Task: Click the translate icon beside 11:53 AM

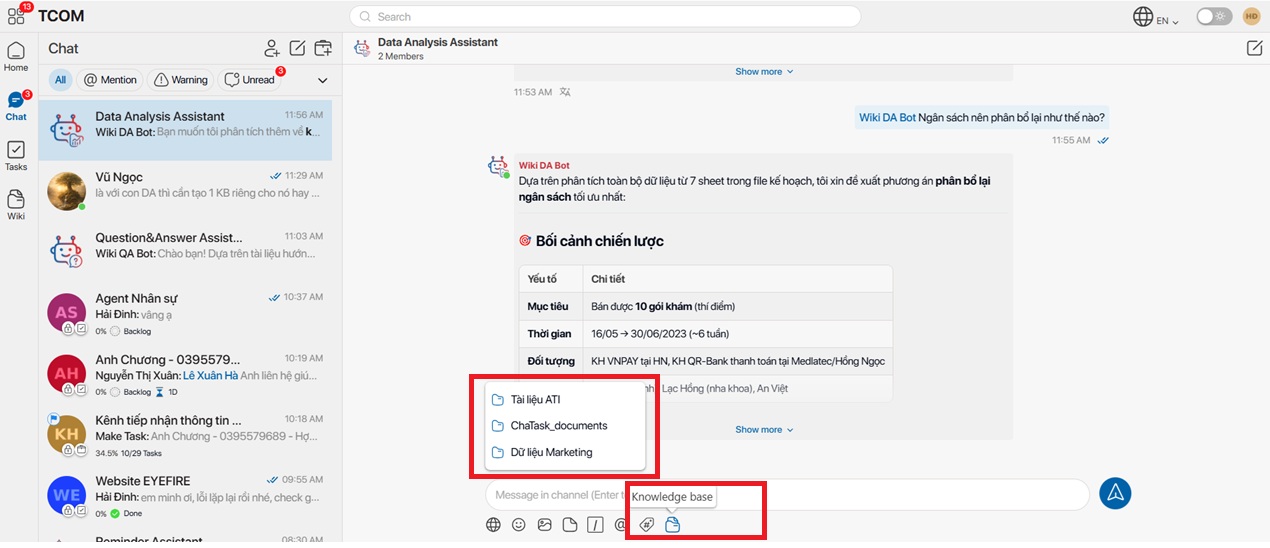Action: click(x=565, y=92)
